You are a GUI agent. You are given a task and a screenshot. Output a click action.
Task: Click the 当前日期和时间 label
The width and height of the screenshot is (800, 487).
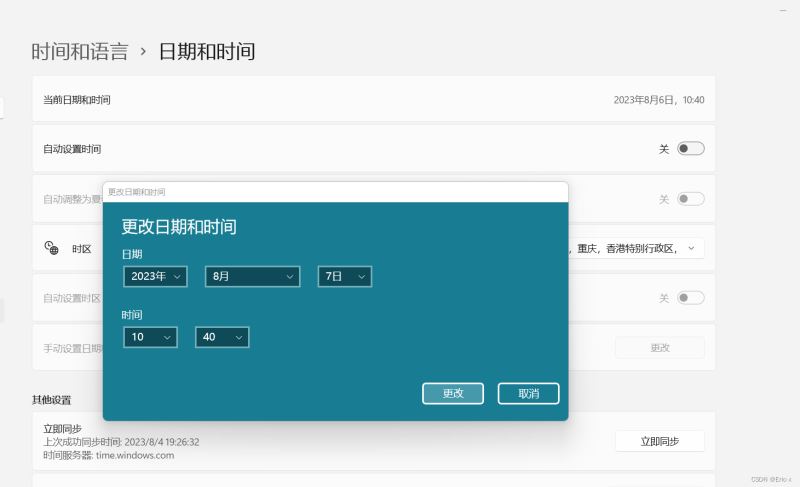click(x=77, y=100)
